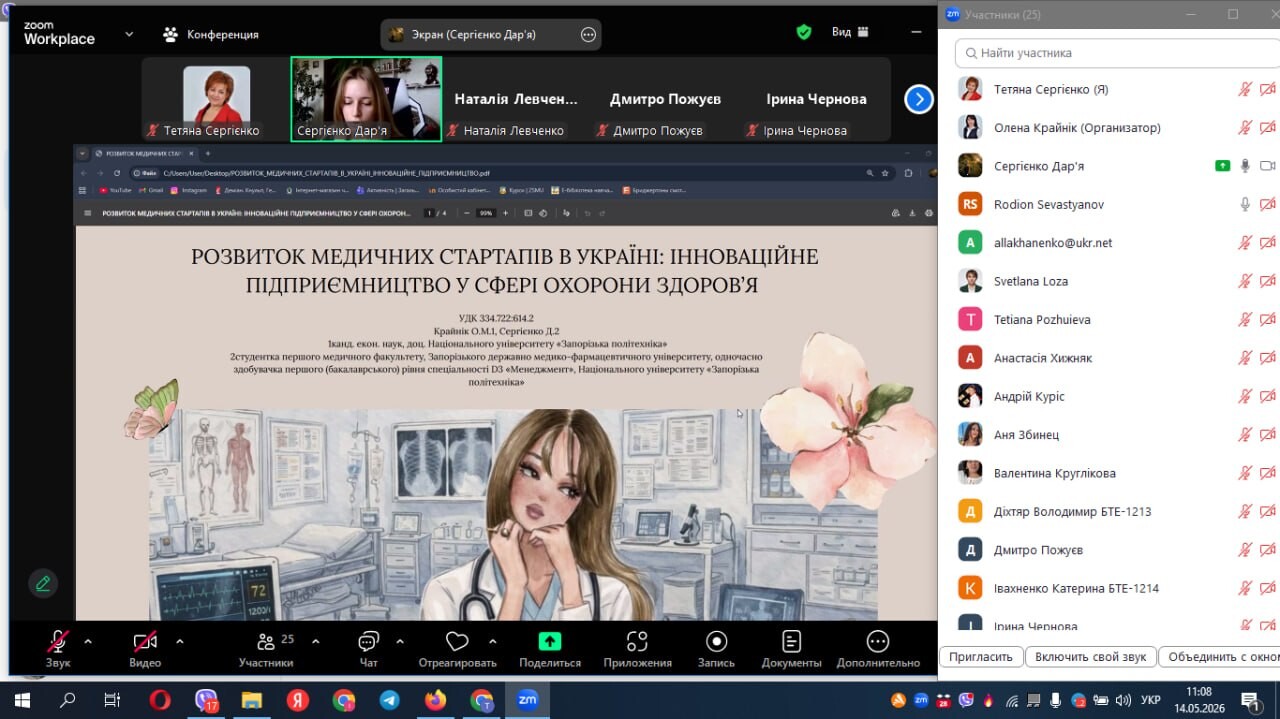
Task: Click Включить свой звук button
Action: point(1090,657)
